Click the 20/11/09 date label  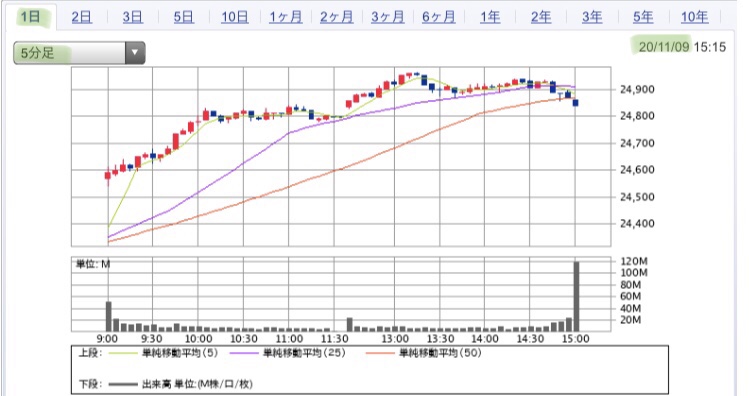tap(664, 47)
